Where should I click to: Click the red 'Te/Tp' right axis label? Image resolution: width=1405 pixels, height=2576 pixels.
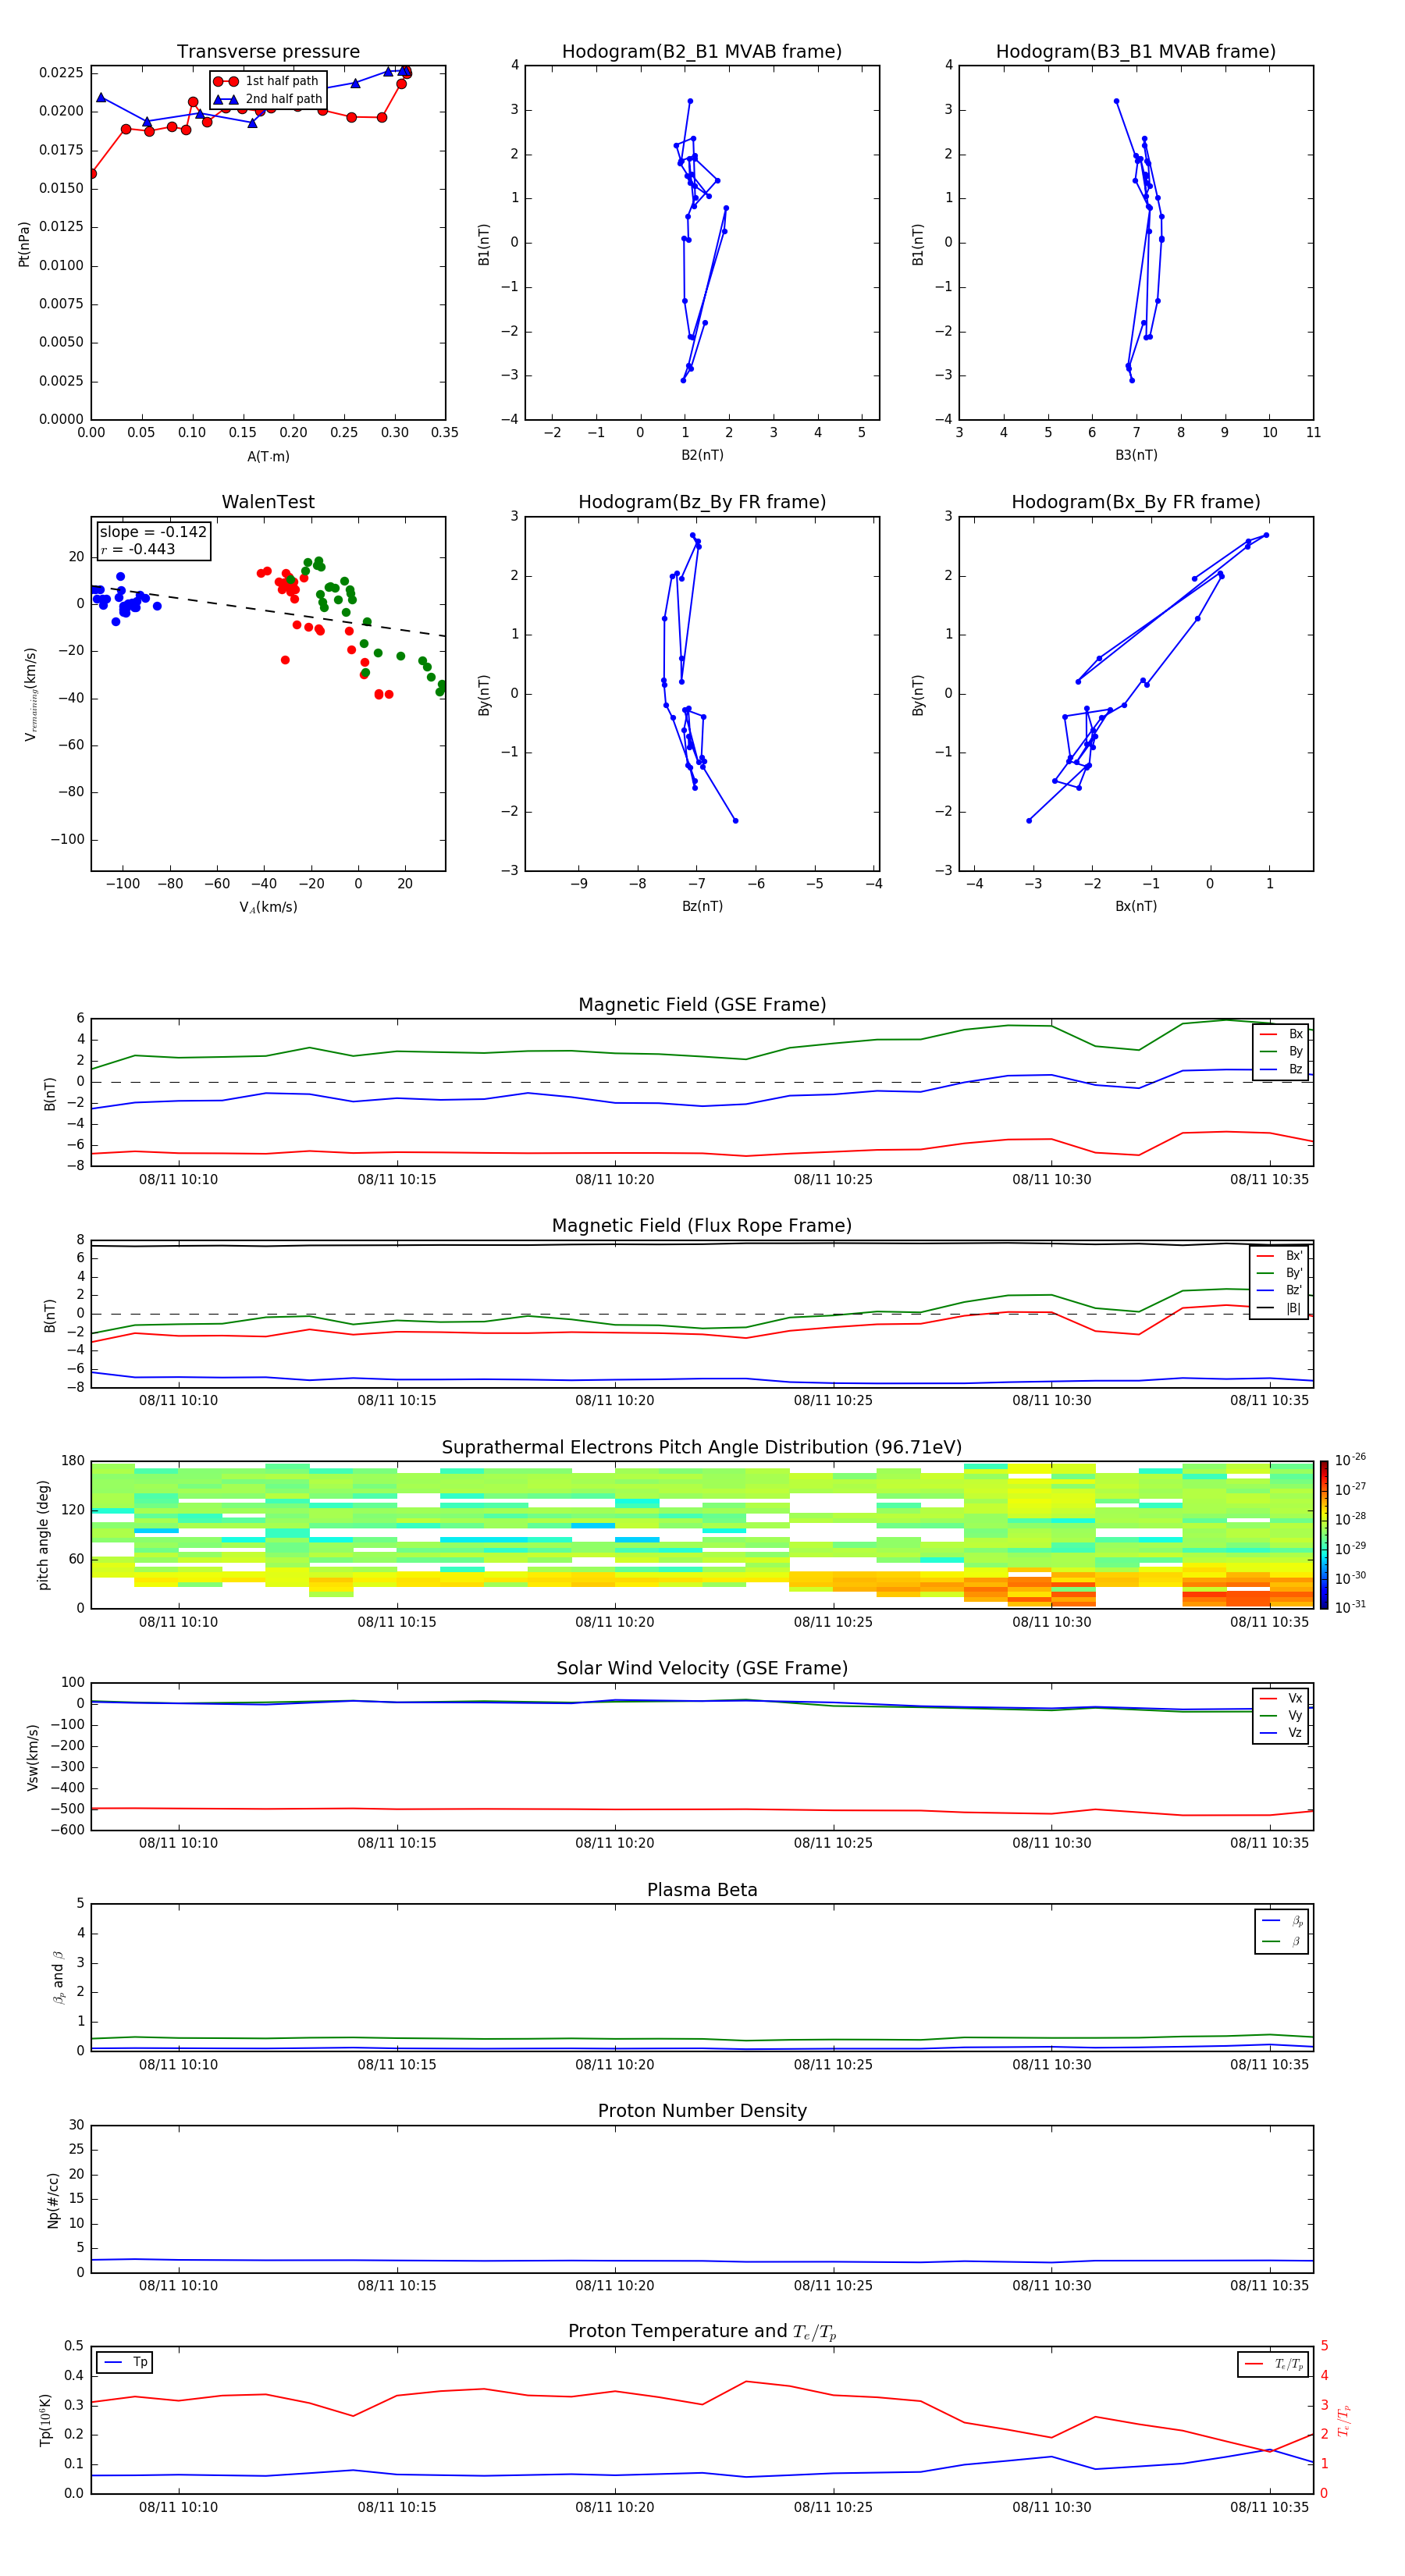point(1344,2420)
